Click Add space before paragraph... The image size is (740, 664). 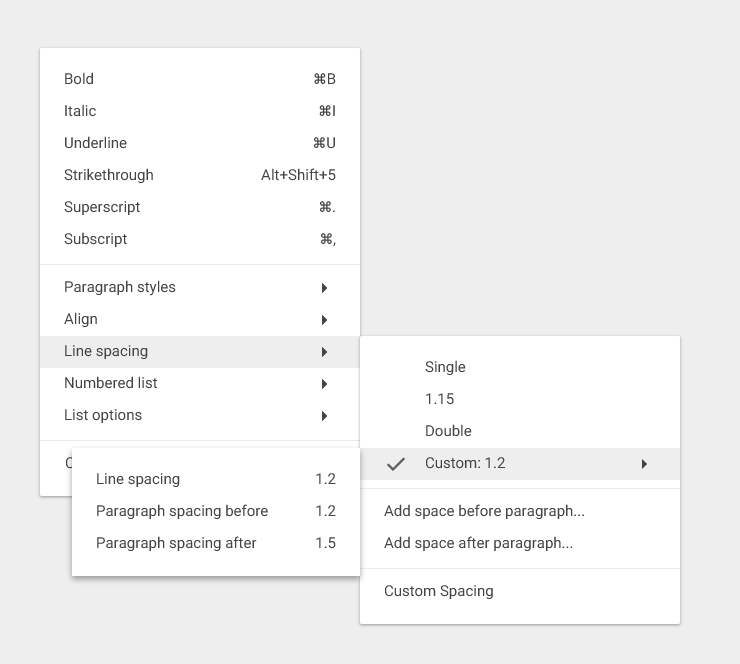coord(484,511)
